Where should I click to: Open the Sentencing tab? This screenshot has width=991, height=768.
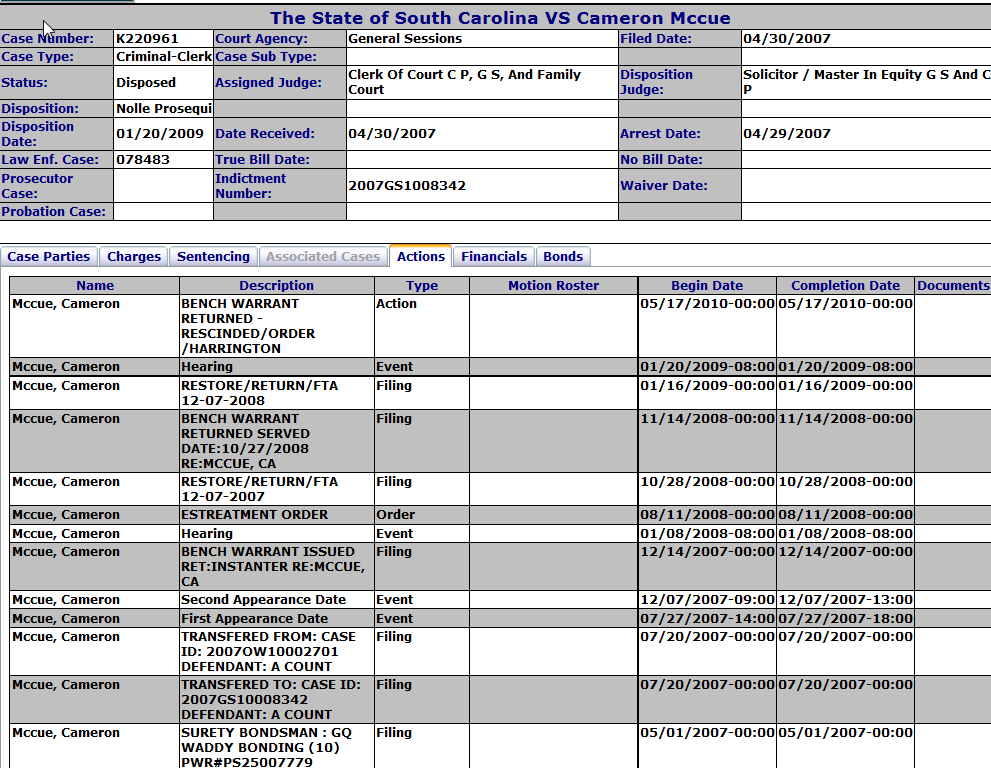click(214, 256)
